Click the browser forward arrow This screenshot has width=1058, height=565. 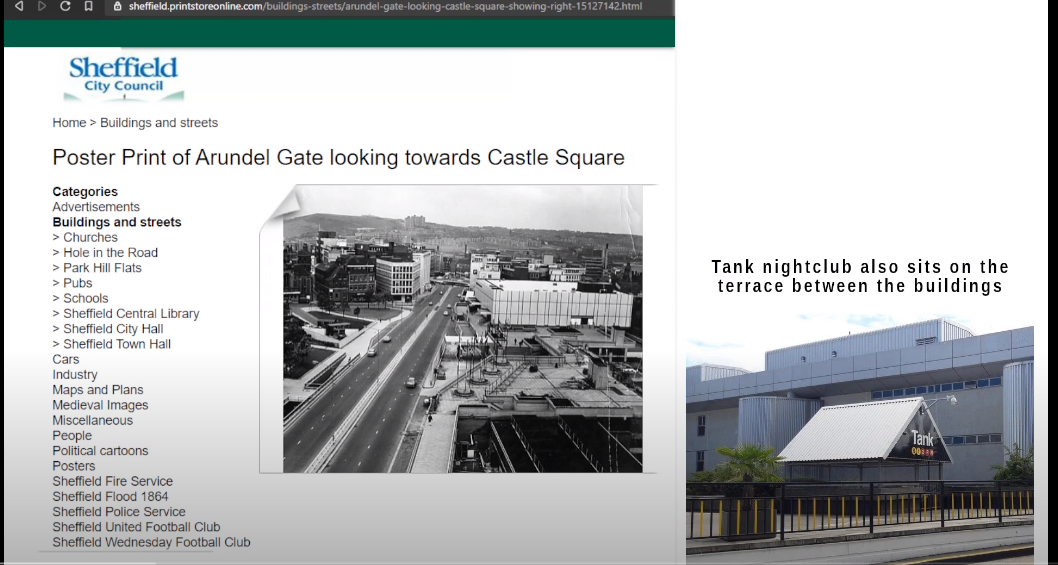[42, 6]
